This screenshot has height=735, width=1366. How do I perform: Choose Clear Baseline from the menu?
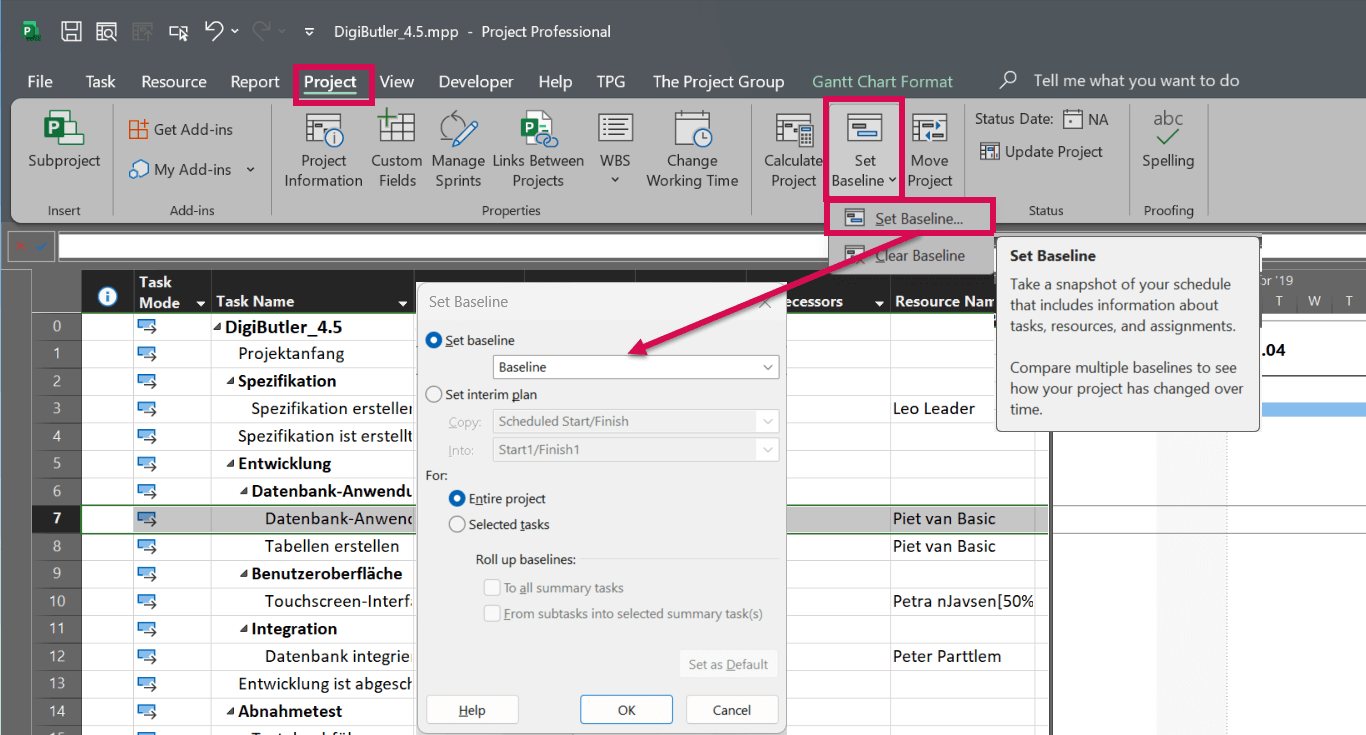tap(922, 255)
